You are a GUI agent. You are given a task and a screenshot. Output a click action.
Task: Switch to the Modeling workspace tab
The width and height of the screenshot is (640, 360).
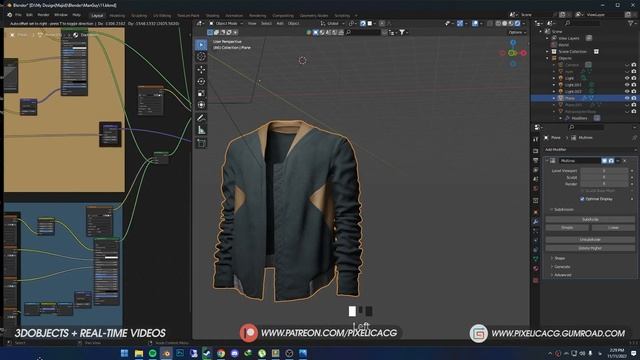(117, 16)
